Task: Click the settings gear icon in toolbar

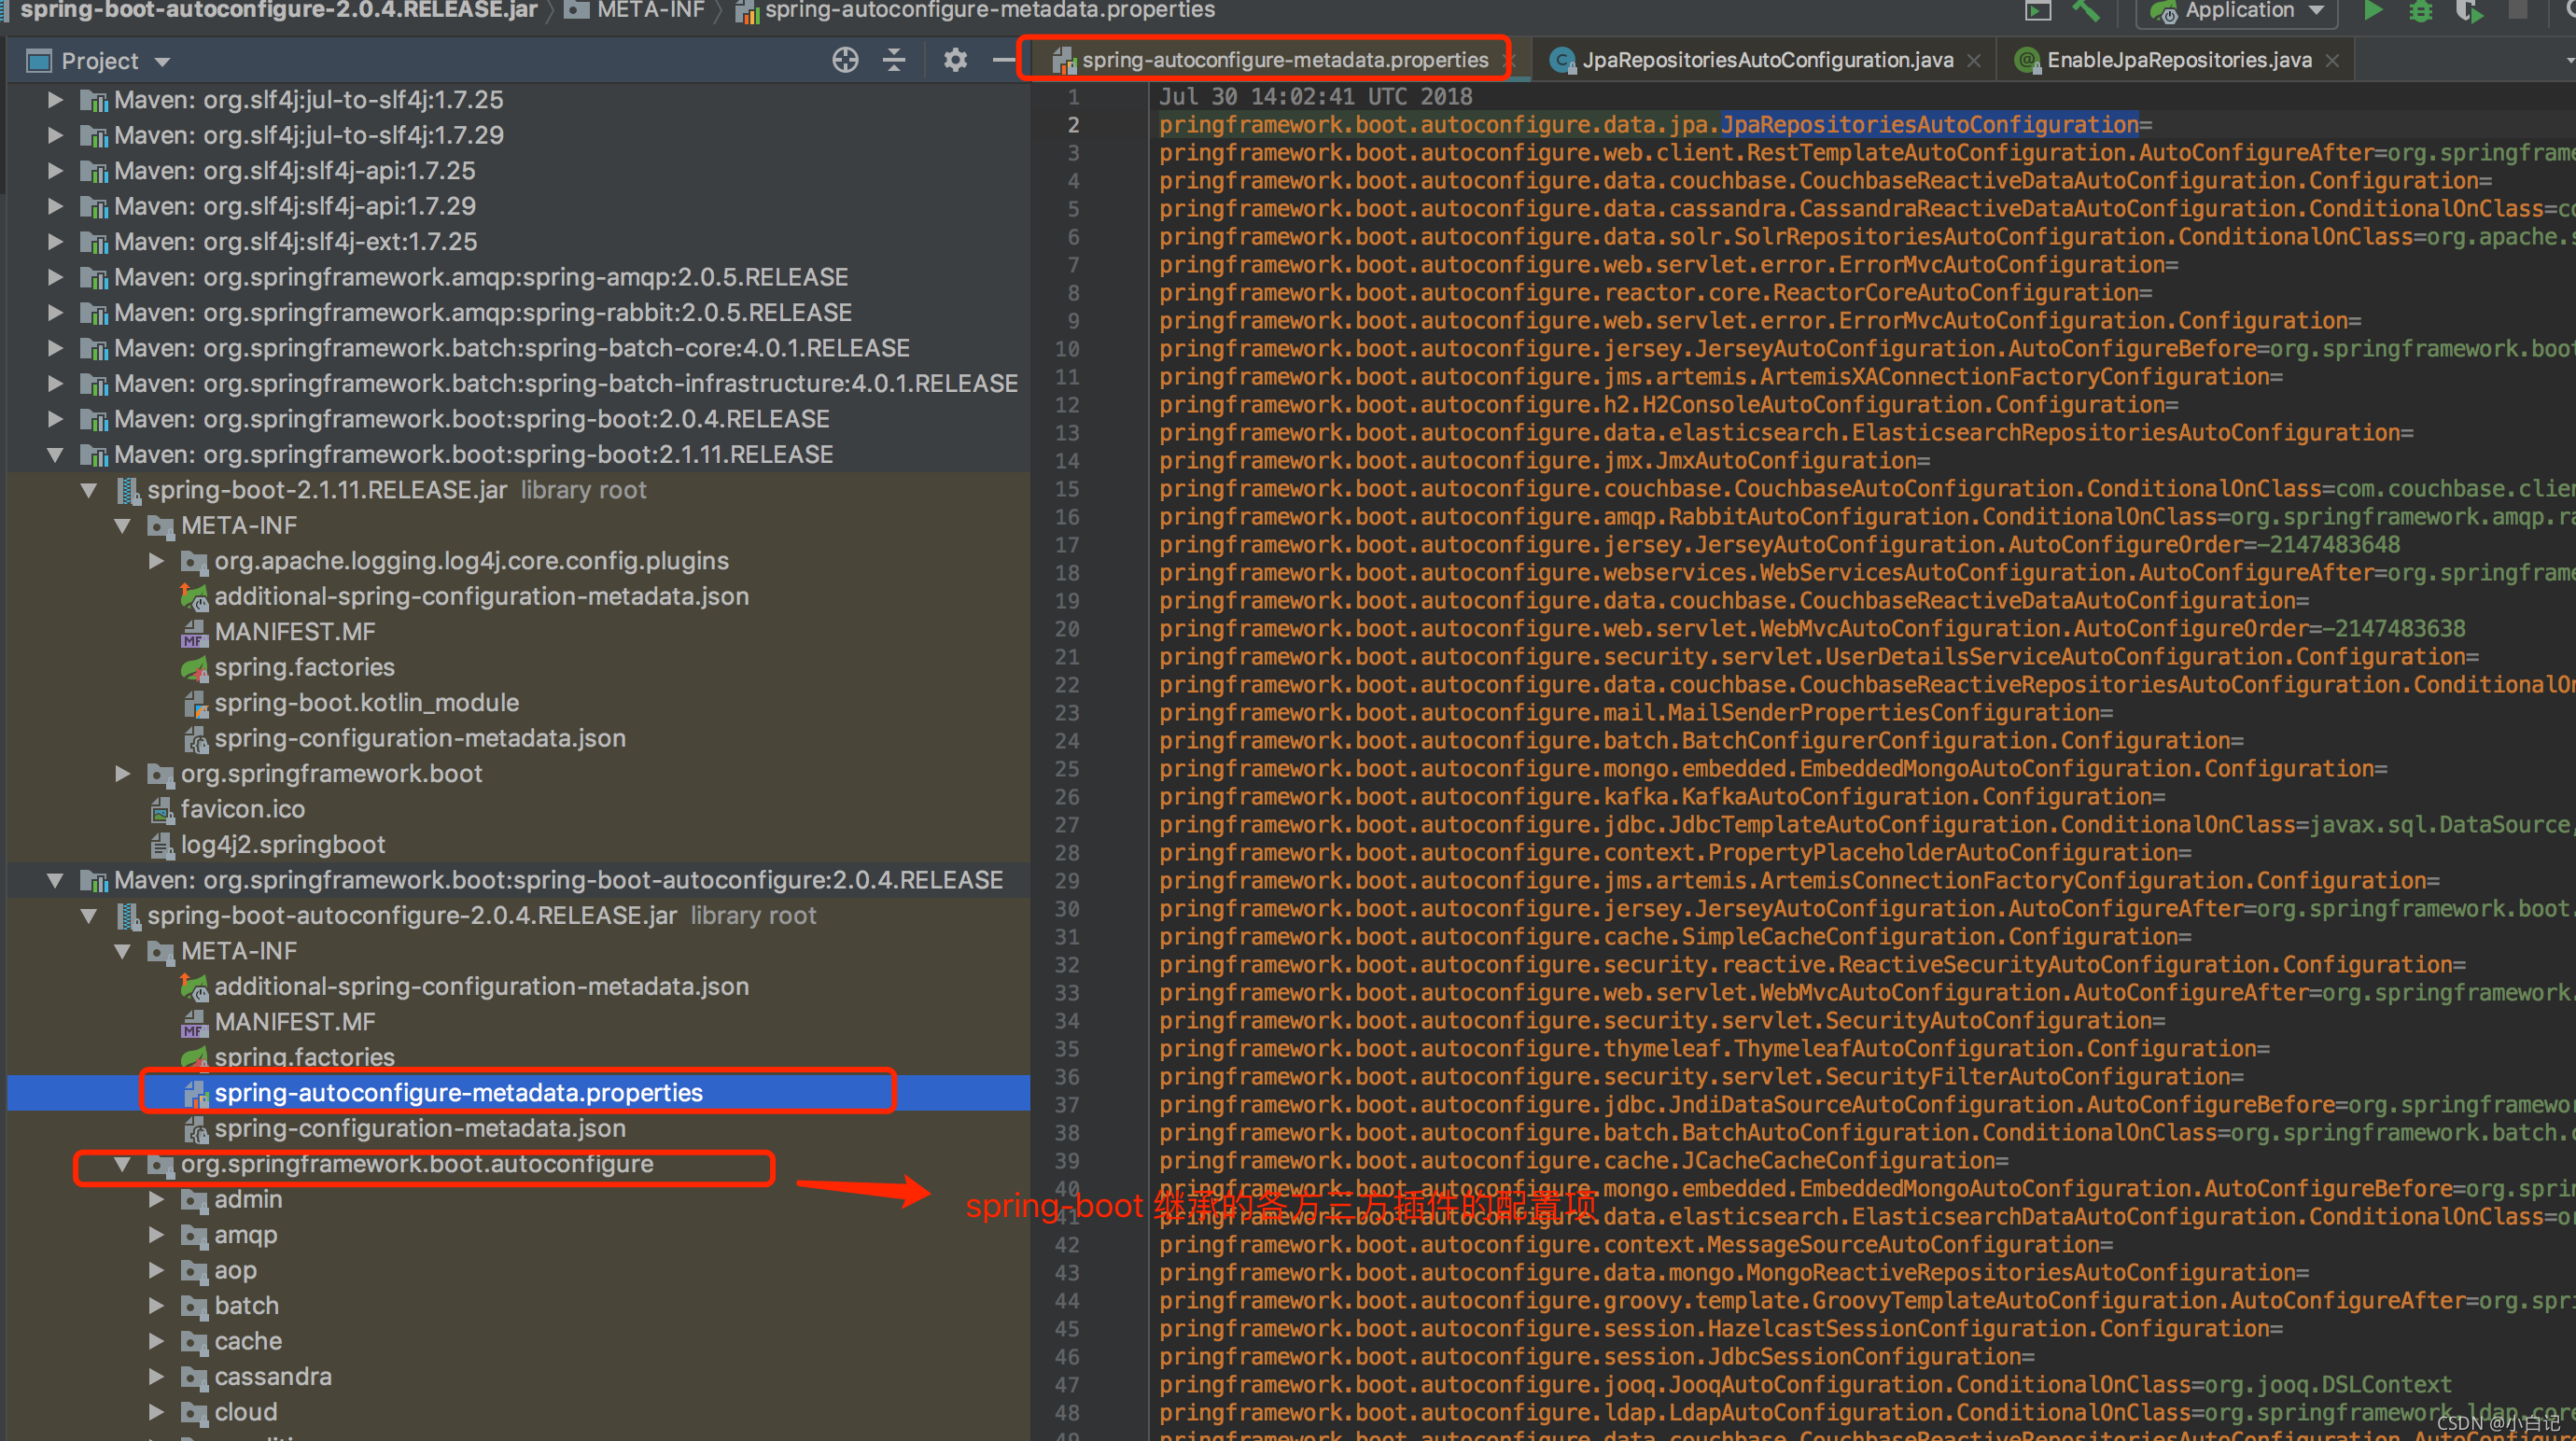Action: click(x=956, y=62)
